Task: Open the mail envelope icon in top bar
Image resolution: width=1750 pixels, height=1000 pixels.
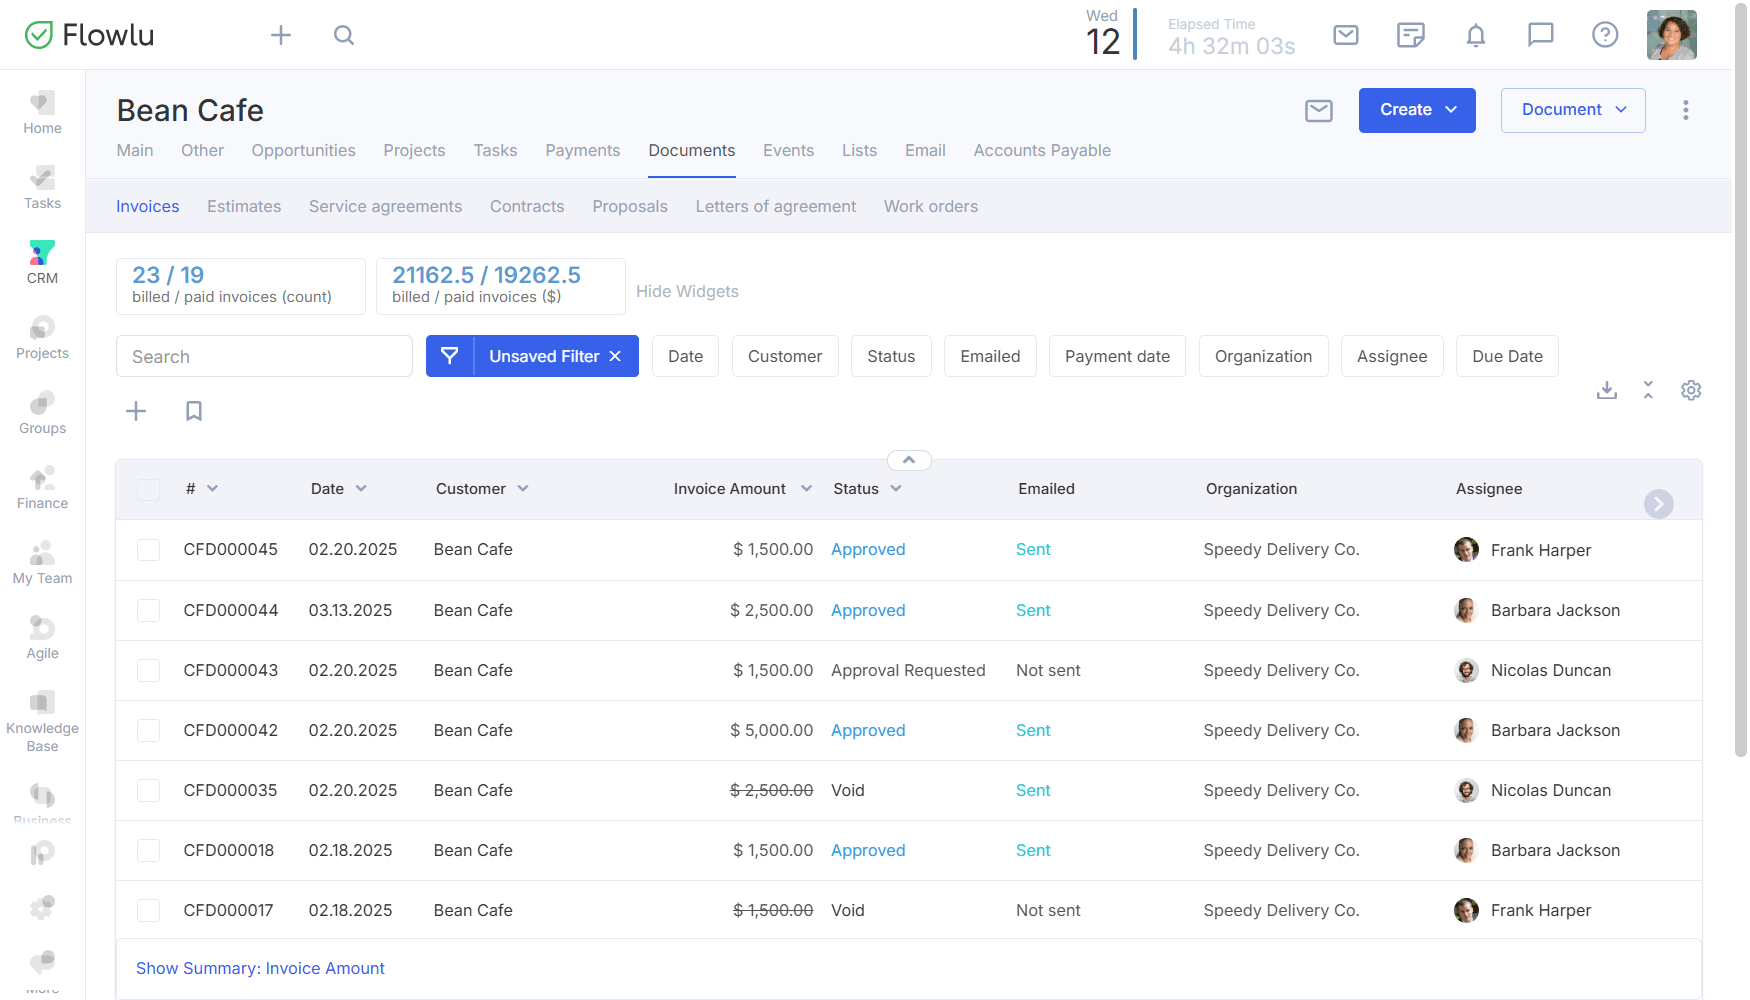Action: pyautogui.click(x=1346, y=35)
